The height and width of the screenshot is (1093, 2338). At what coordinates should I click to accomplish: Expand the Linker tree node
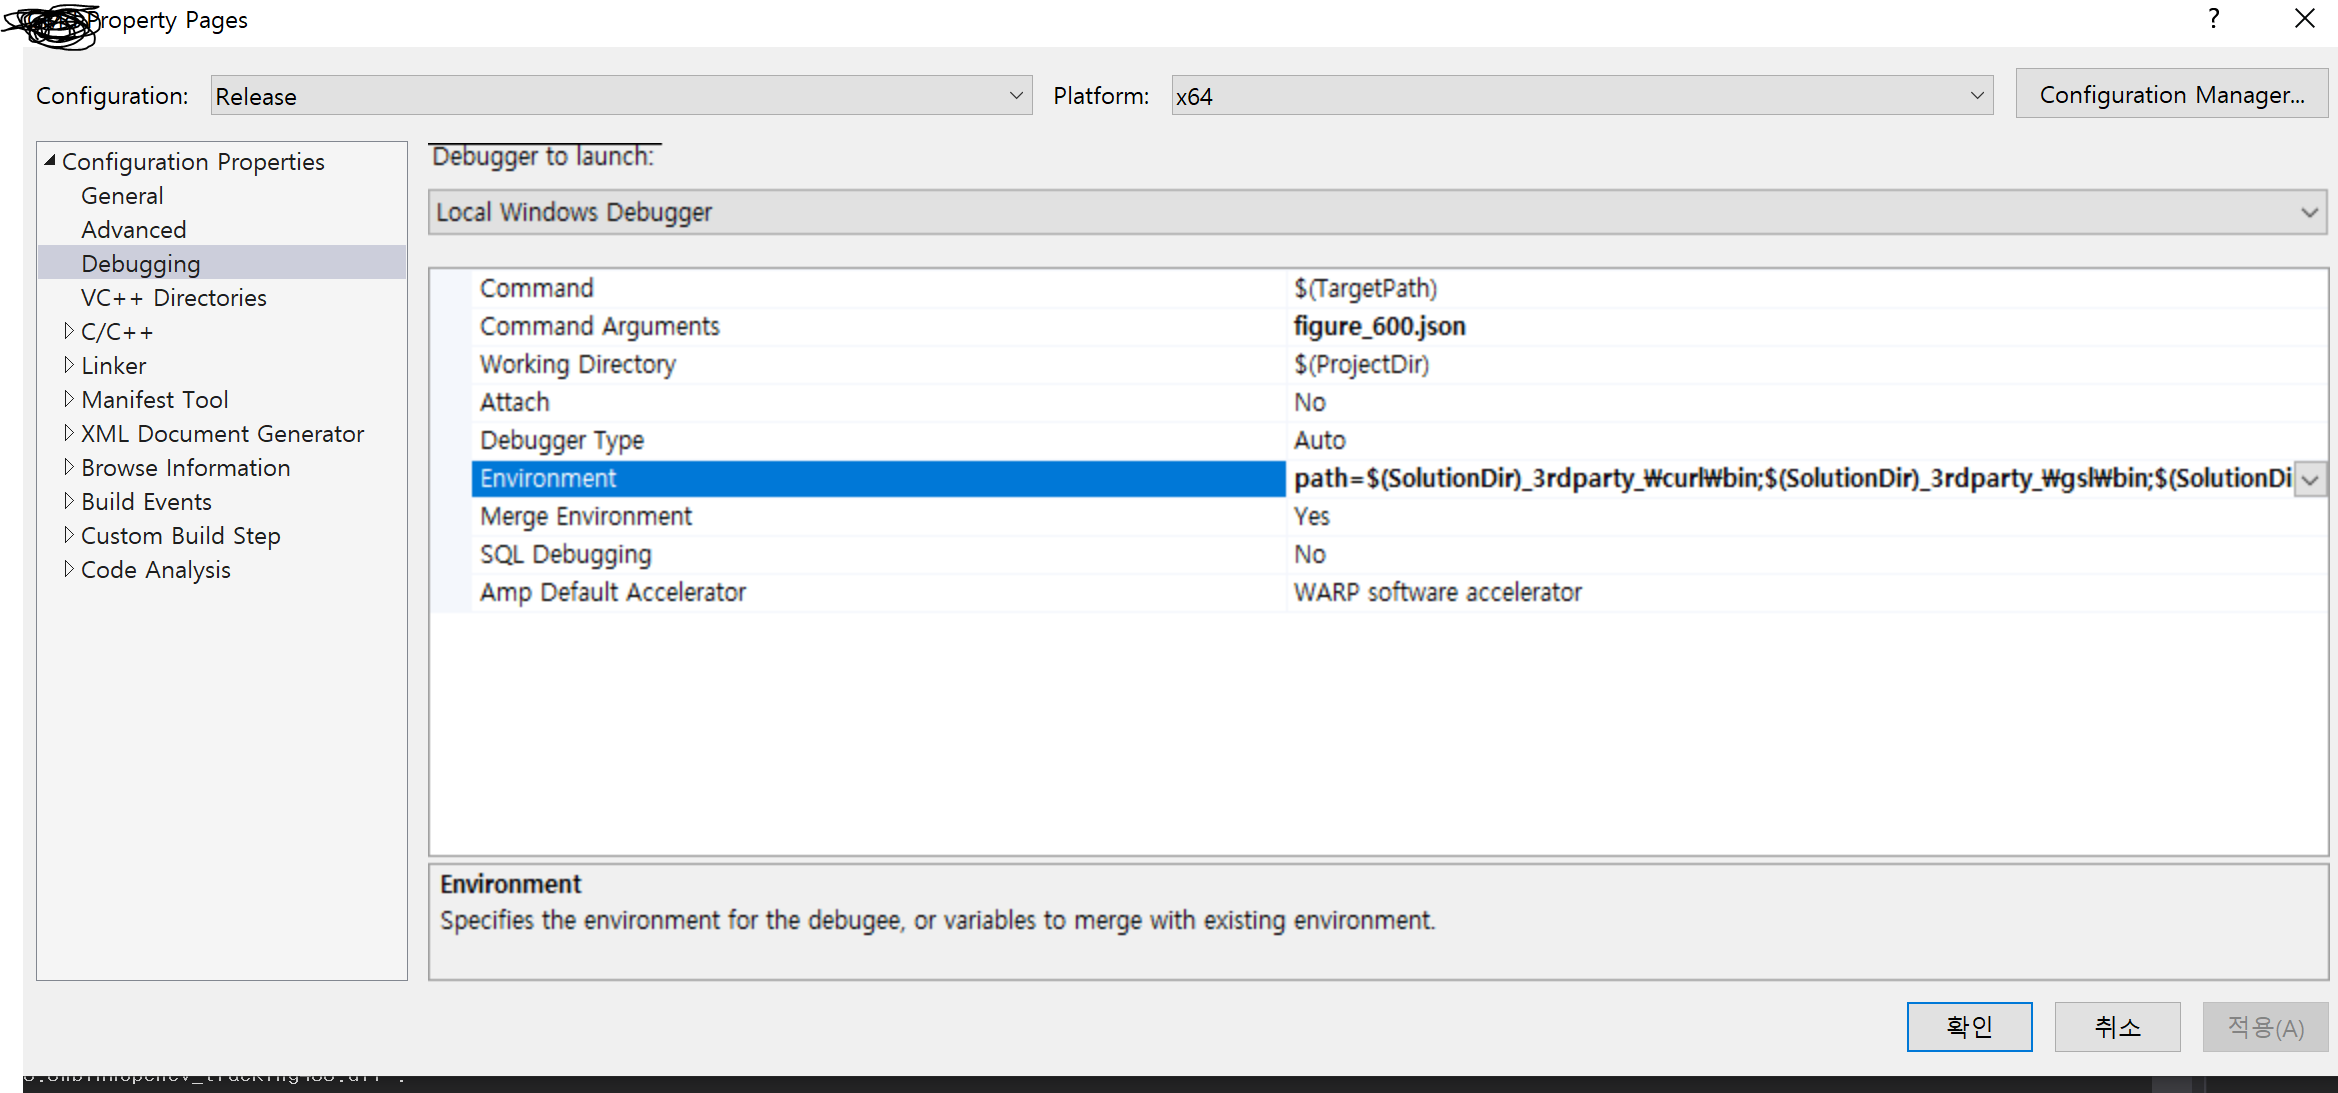(68, 365)
